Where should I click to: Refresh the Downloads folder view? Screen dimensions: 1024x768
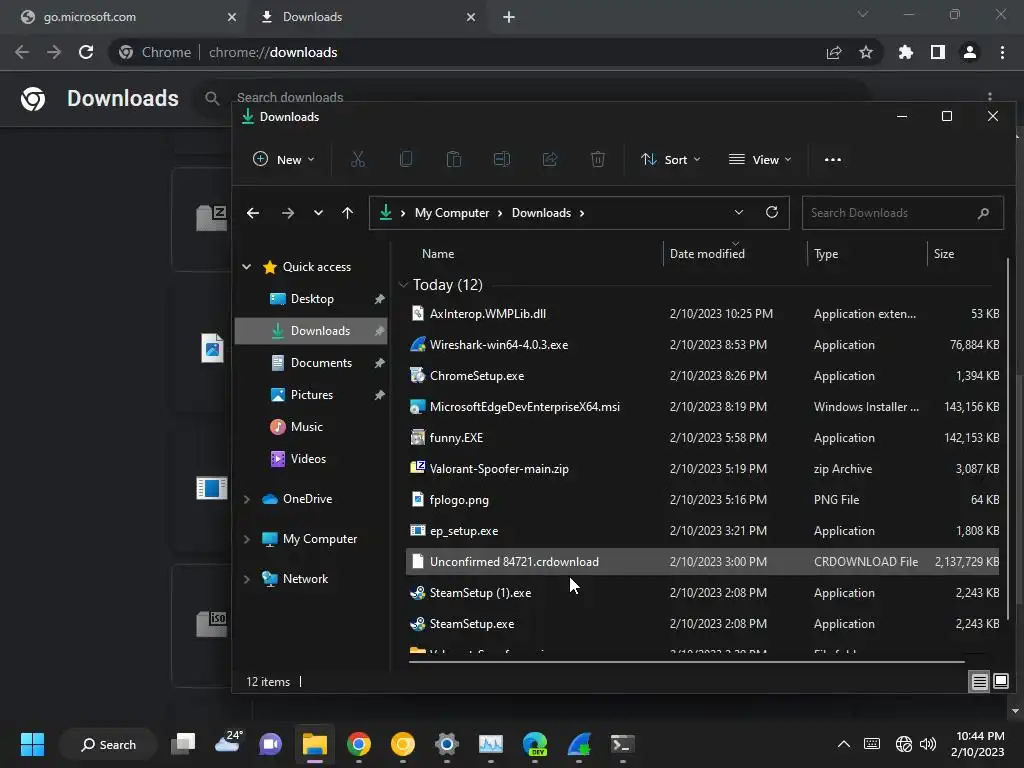[772, 212]
